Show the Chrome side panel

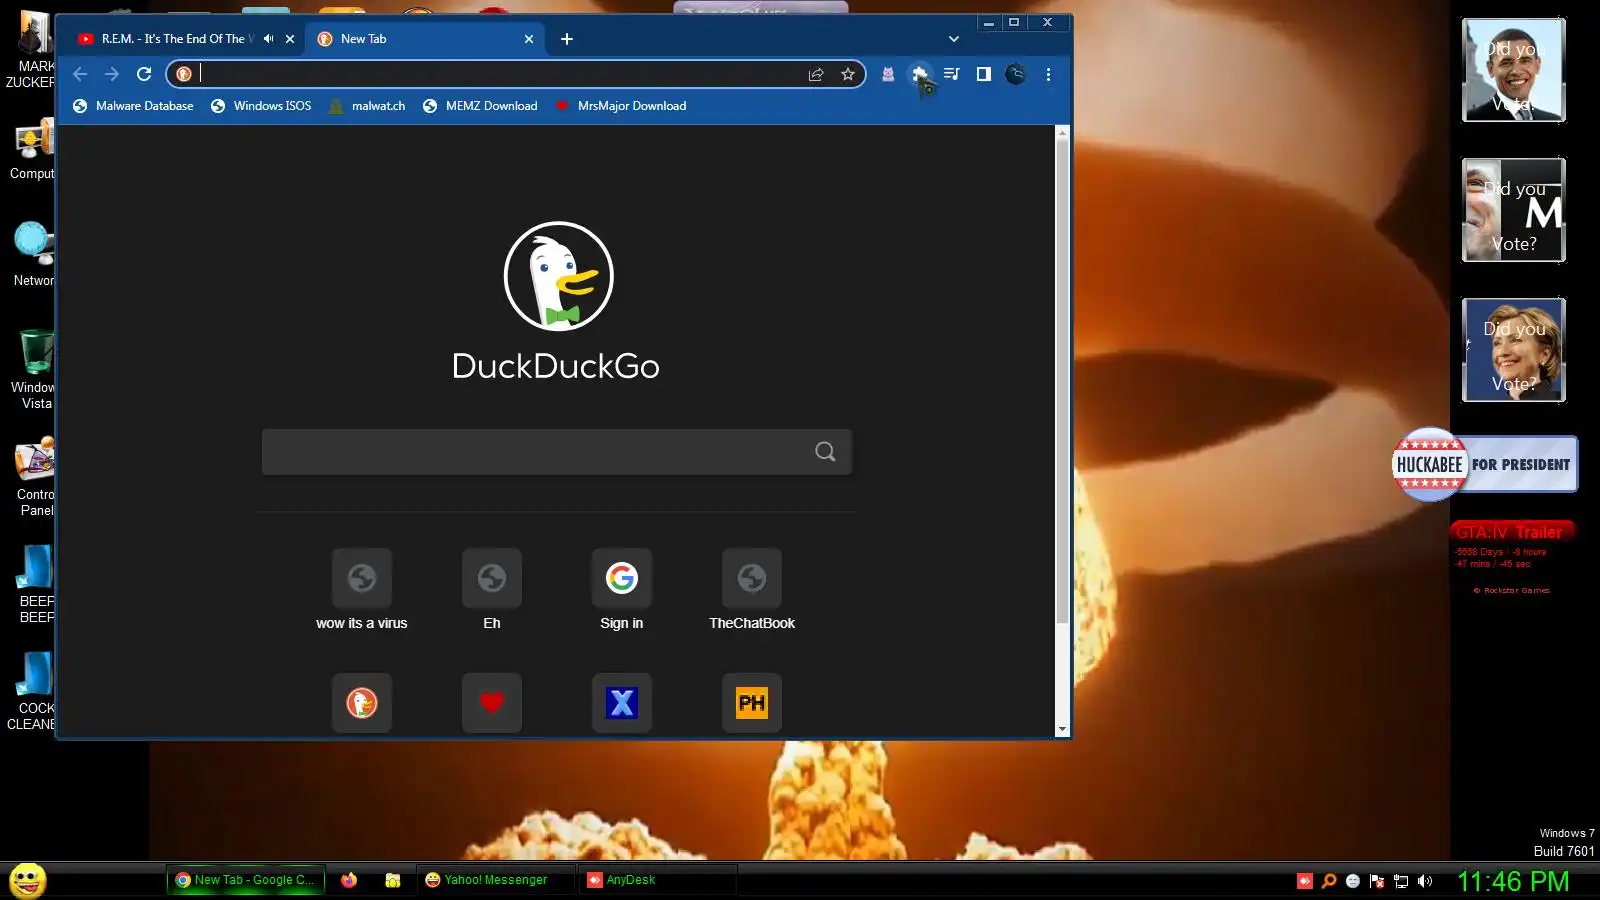(983, 74)
